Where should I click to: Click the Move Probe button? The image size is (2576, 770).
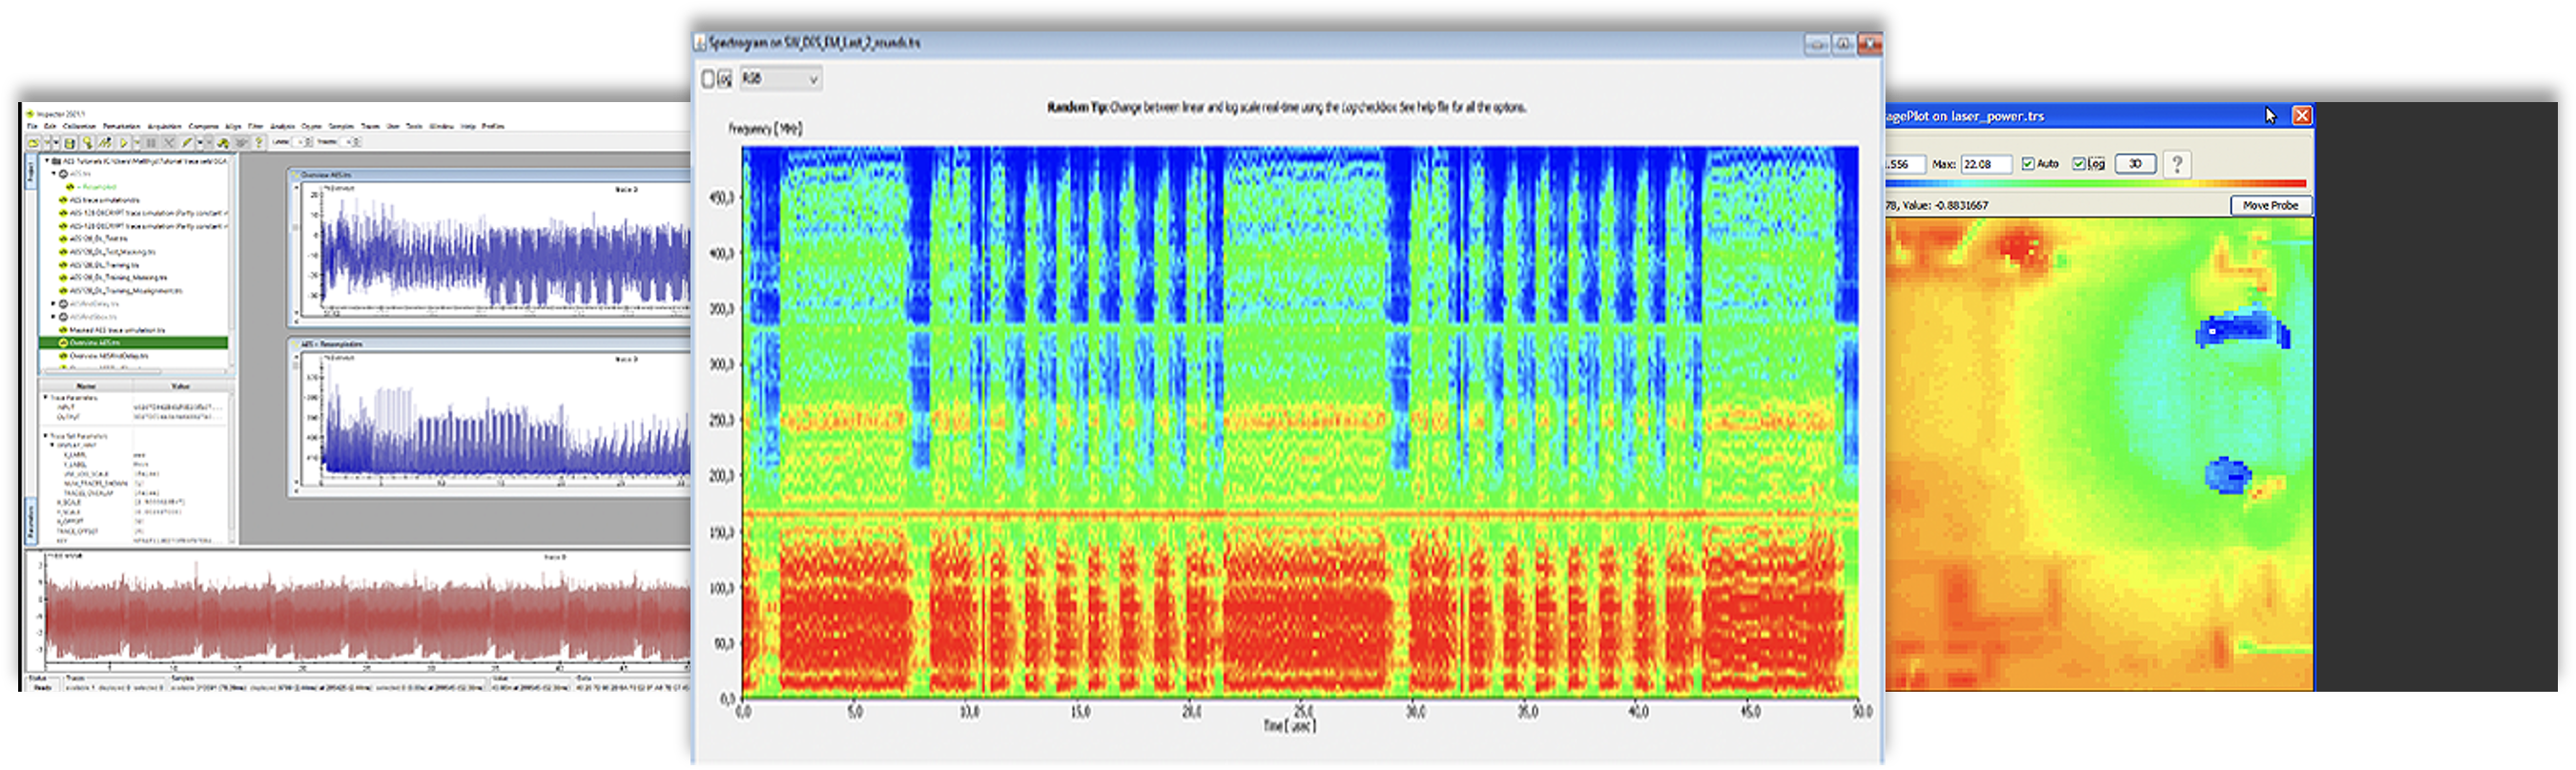click(2270, 205)
